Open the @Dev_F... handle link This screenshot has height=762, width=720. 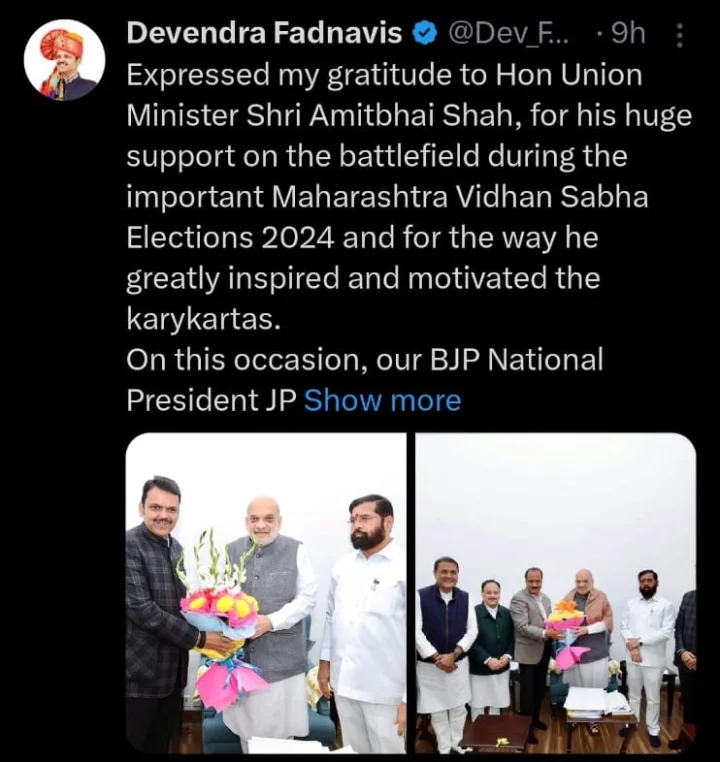tap(507, 34)
